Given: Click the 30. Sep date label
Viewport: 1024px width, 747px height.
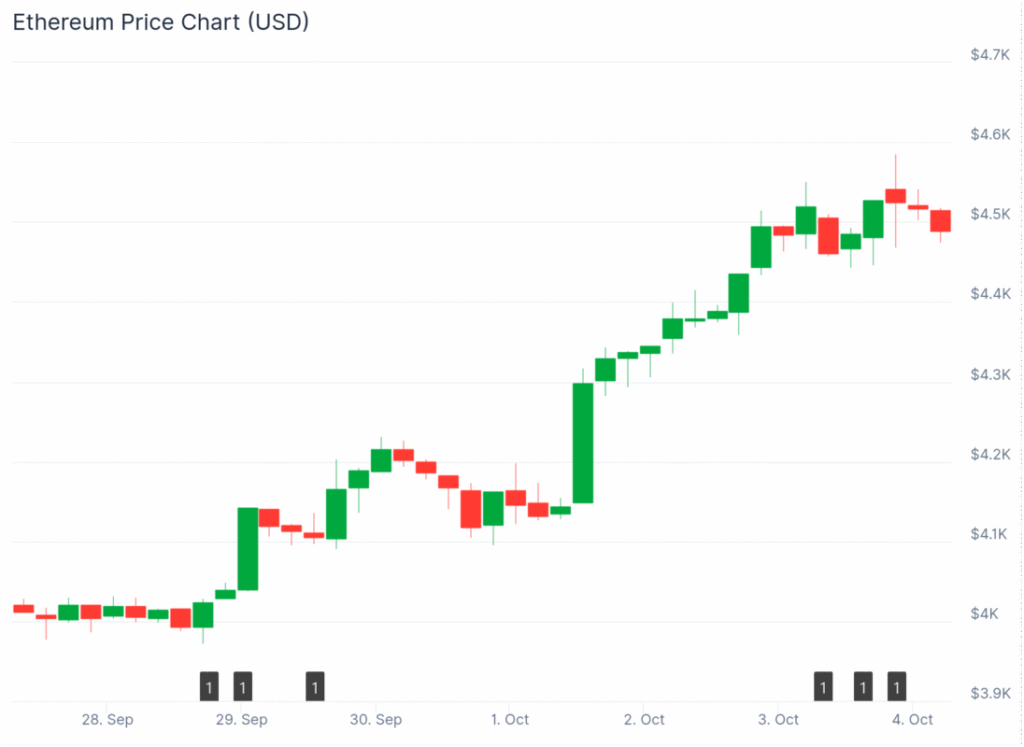Looking at the screenshot, I should [376, 720].
